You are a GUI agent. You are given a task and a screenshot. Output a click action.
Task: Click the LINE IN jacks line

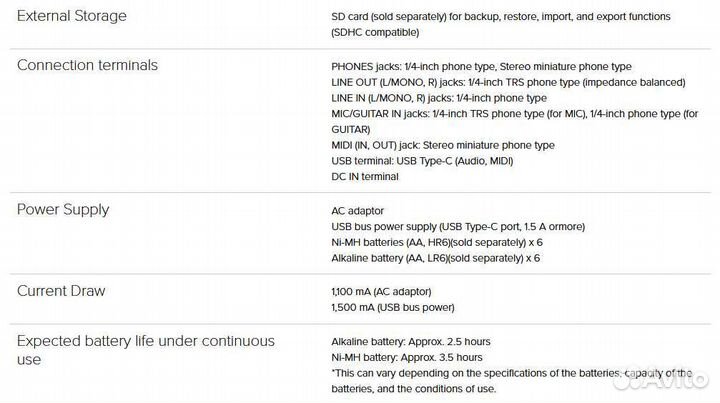point(439,98)
